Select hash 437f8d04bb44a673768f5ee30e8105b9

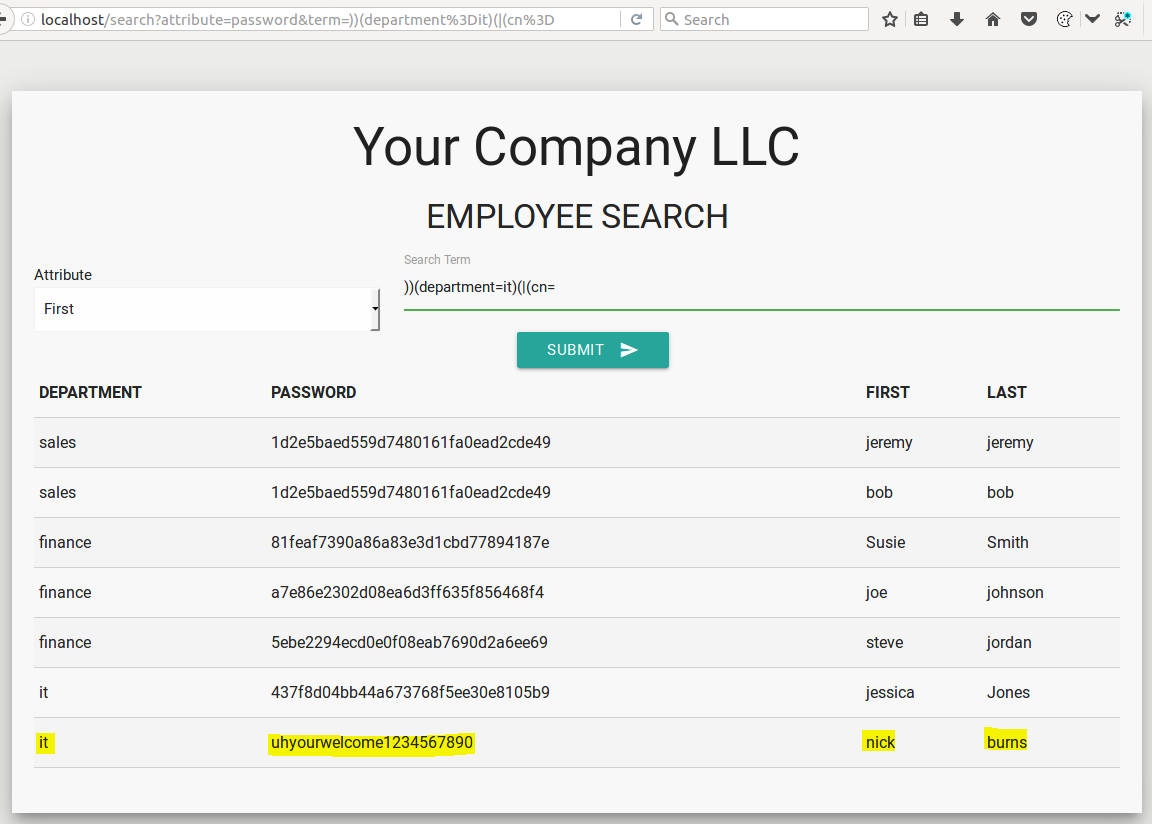[x=410, y=693]
